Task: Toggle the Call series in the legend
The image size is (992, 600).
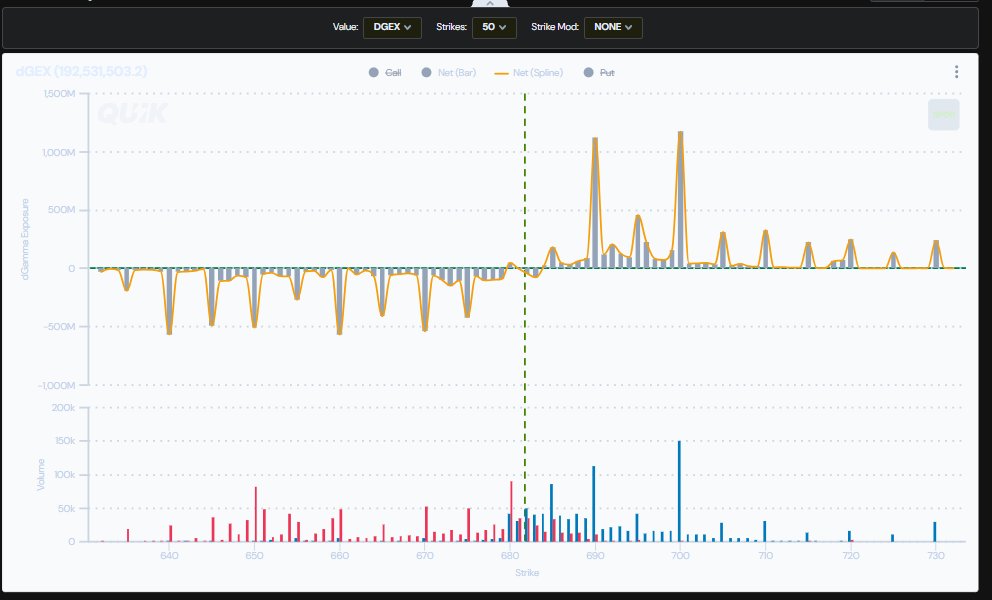Action: pyautogui.click(x=385, y=73)
